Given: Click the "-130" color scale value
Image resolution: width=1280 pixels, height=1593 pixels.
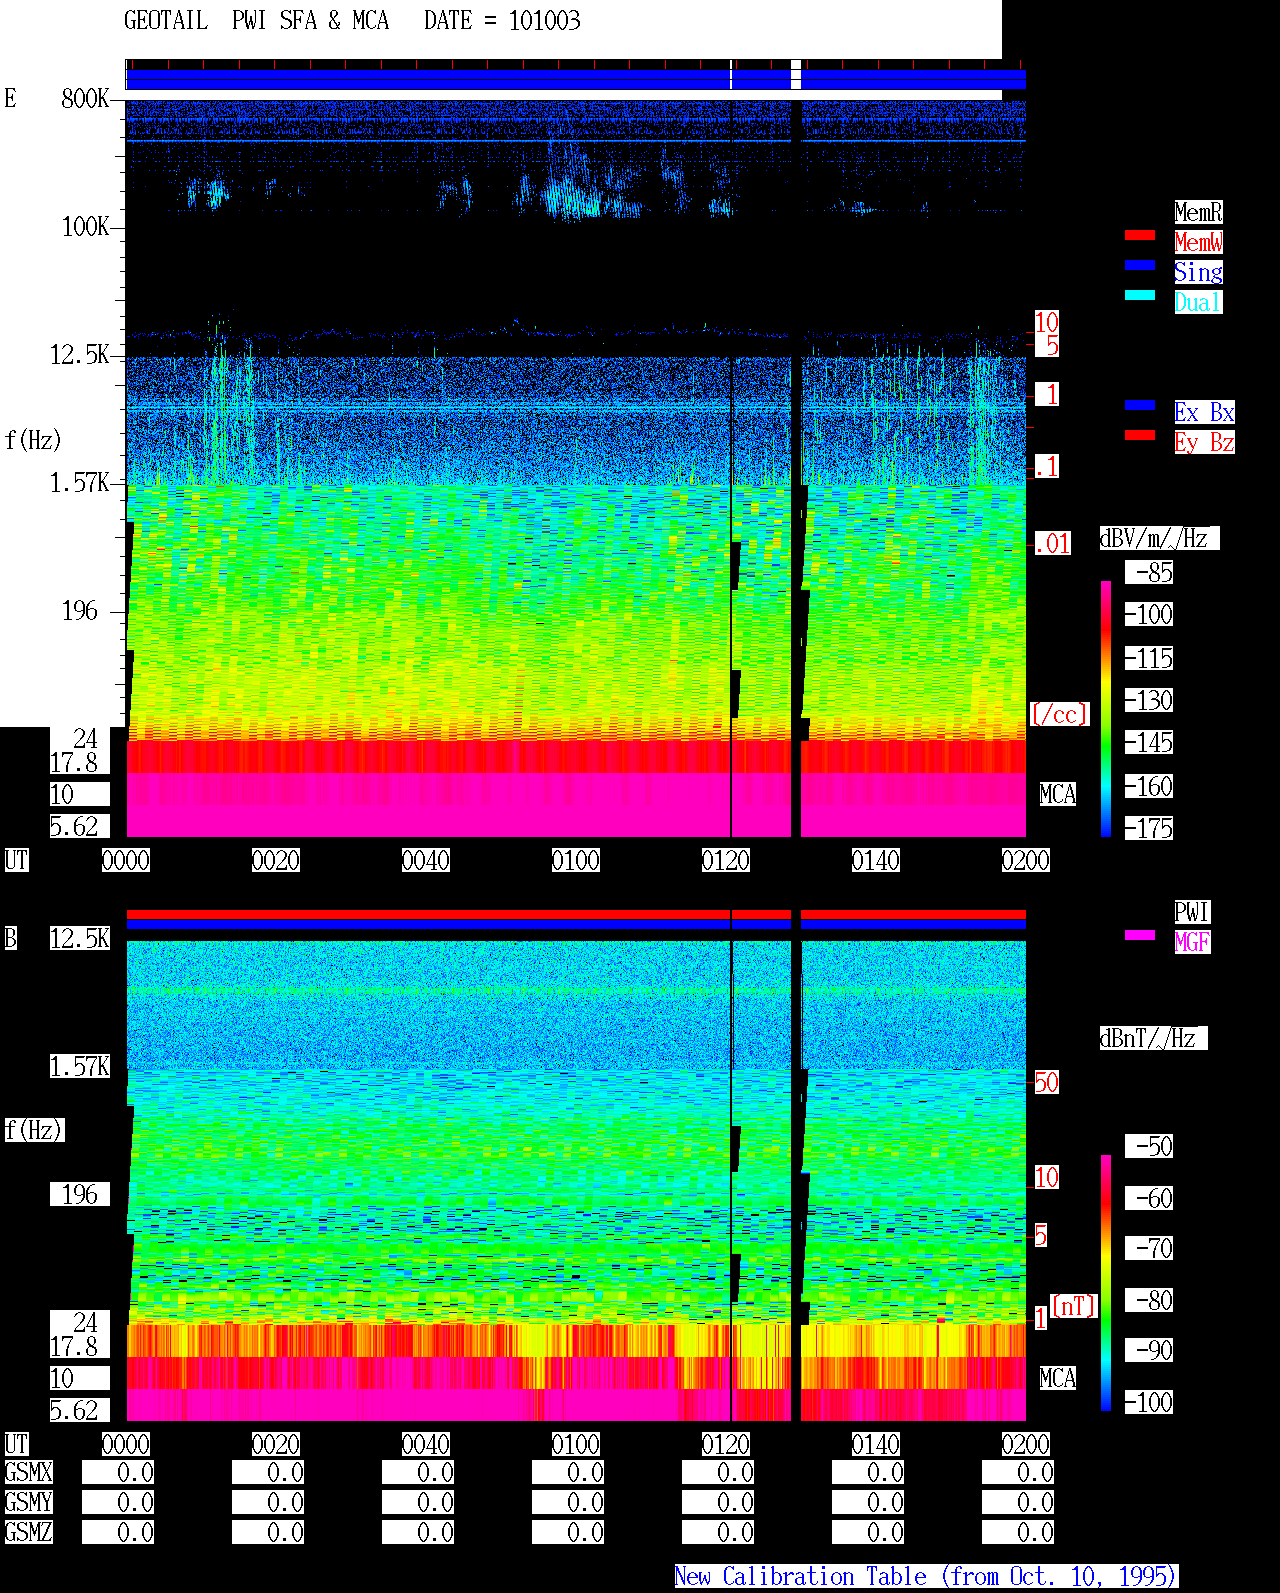Looking at the screenshot, I should 1149,700.
